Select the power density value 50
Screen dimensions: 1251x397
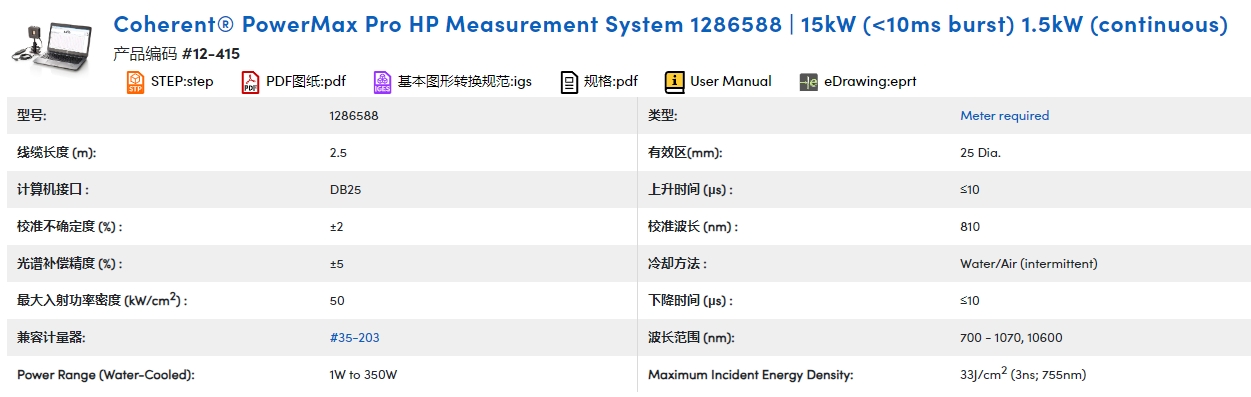[337, 301]
